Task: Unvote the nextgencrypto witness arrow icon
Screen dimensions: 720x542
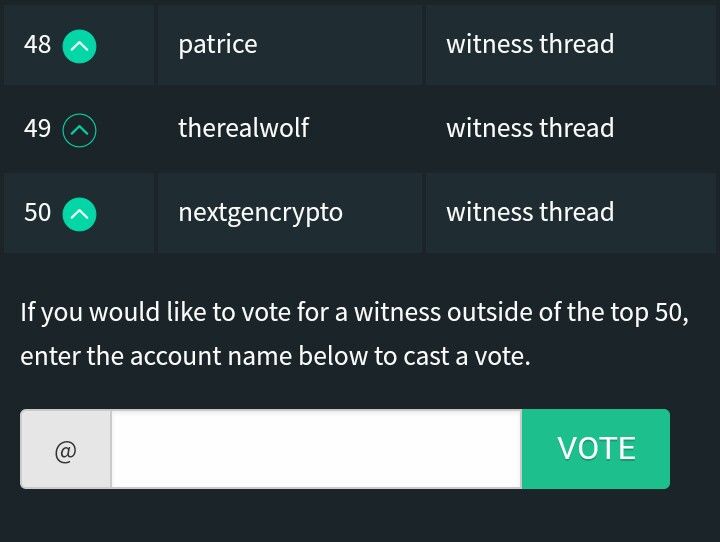Action: [x=80, y=214]
